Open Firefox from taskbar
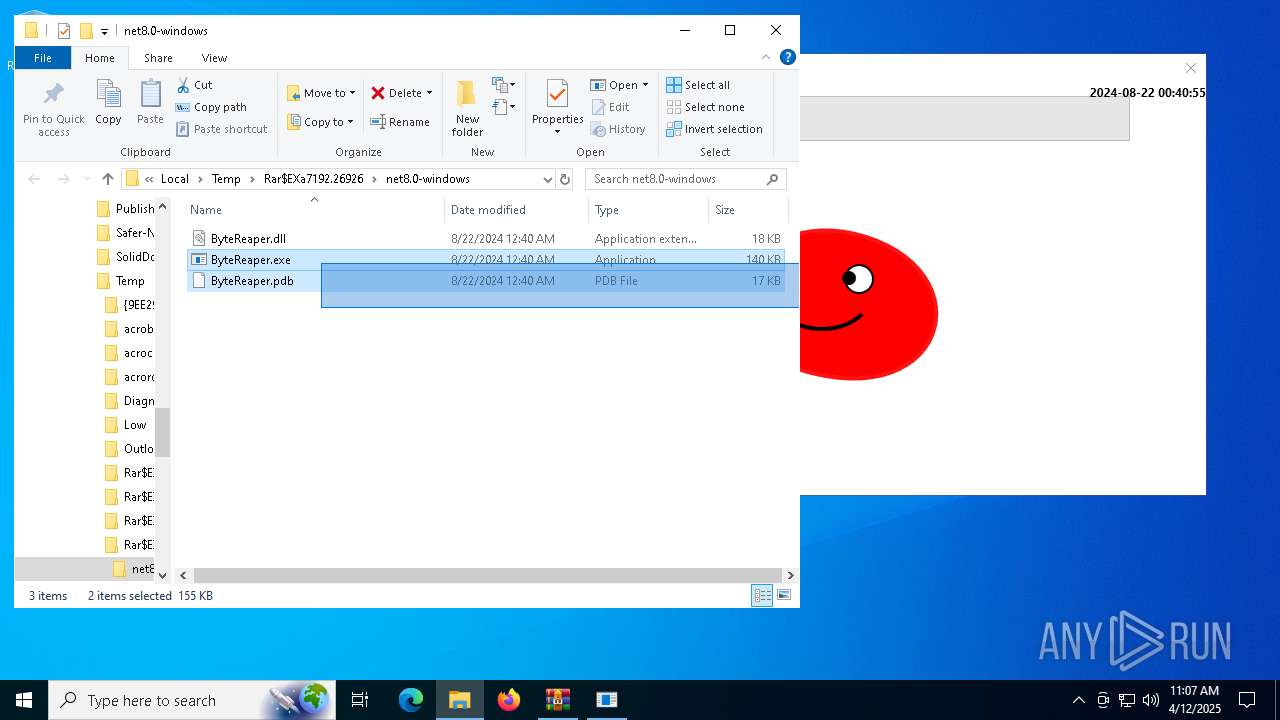 click(509, 700)
